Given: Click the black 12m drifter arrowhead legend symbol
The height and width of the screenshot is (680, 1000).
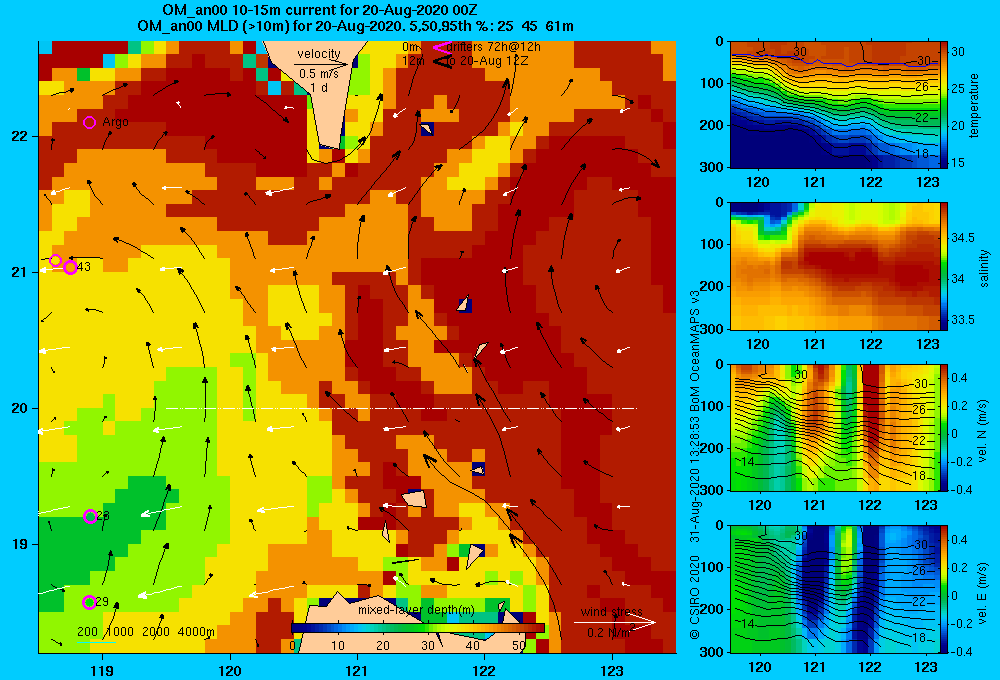Looking at the screenshot, I should coord(442,61).
